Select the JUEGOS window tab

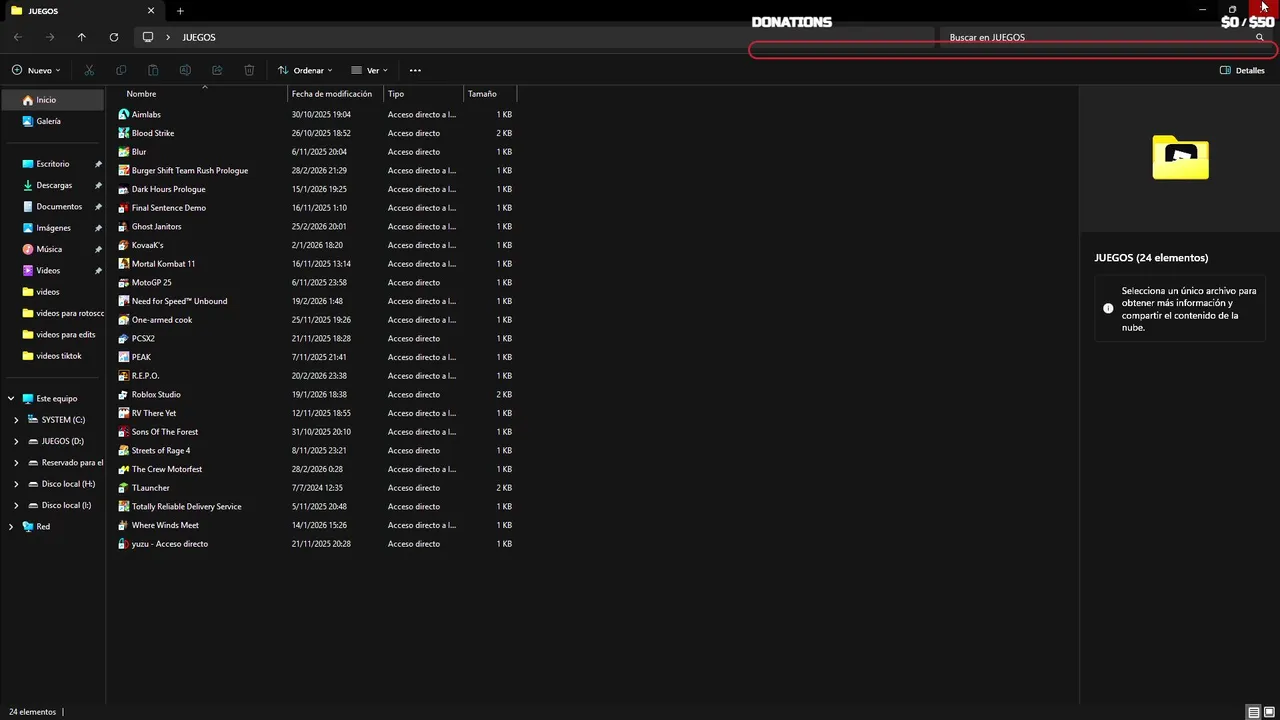[82, 11]
